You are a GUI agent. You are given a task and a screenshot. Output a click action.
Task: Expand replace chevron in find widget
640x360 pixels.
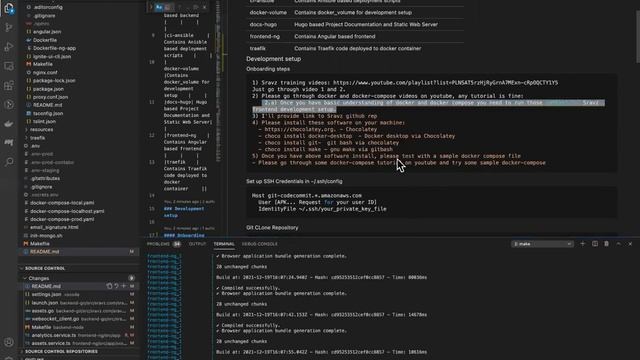151,7
